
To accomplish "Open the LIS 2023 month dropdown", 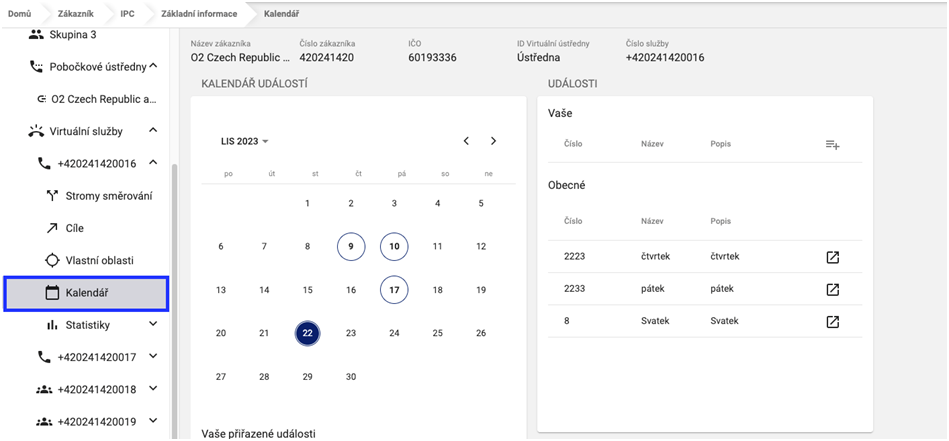I will click(x=245, y=142).
